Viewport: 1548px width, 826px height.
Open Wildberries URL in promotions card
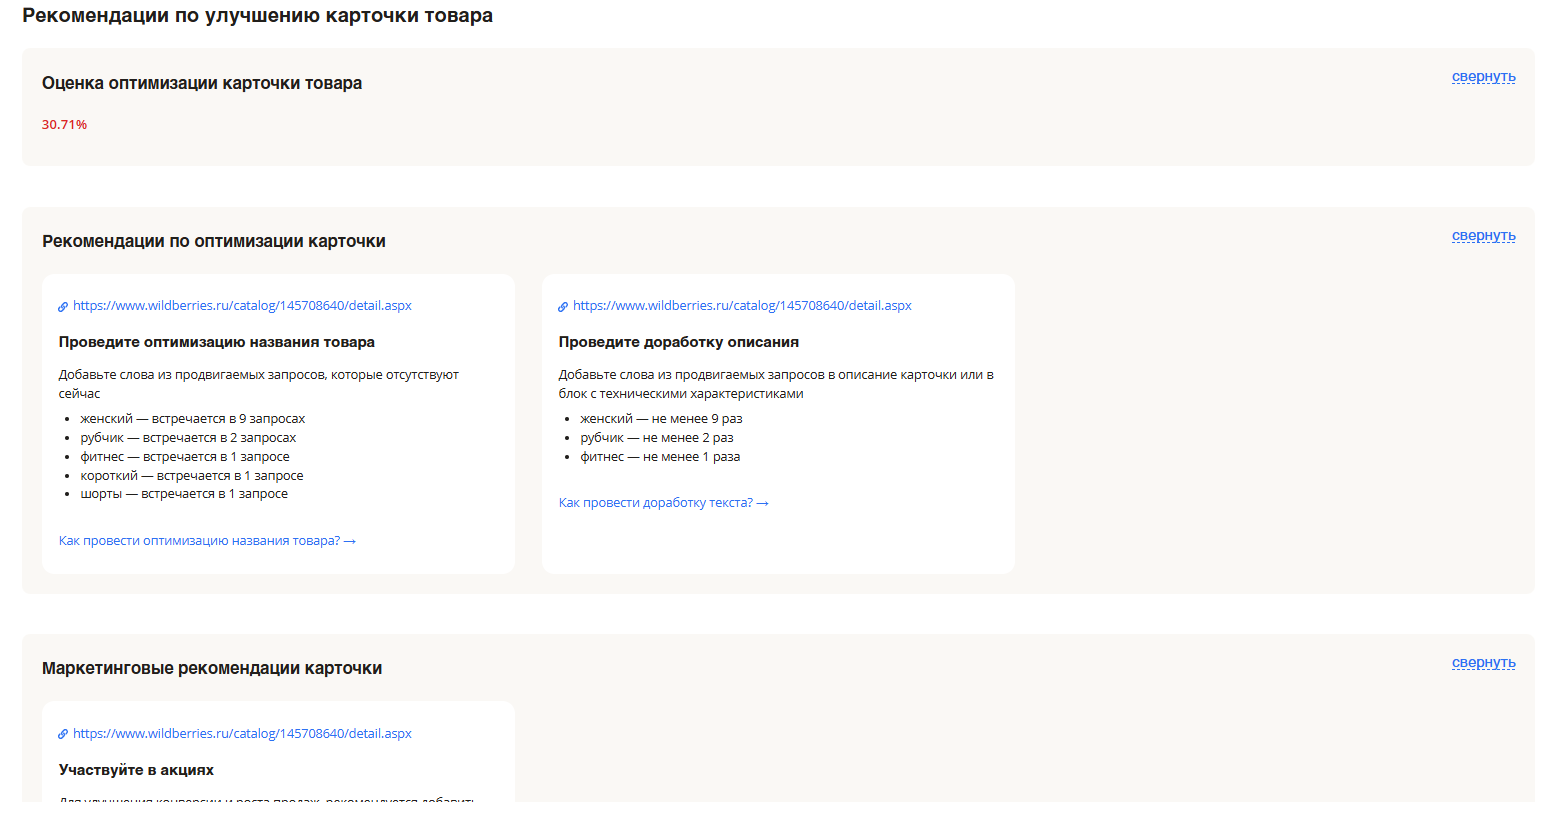242,734
